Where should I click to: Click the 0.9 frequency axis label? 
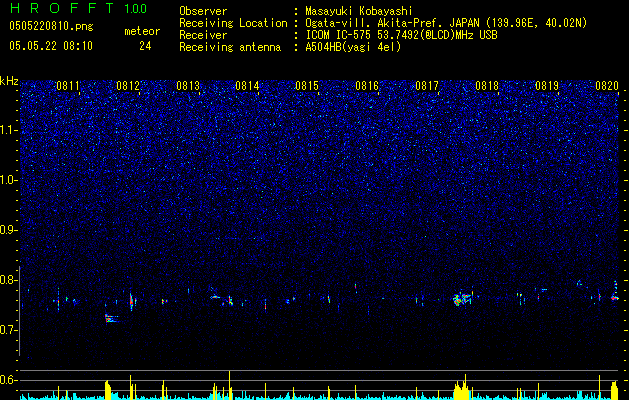(x=9, y=230)
